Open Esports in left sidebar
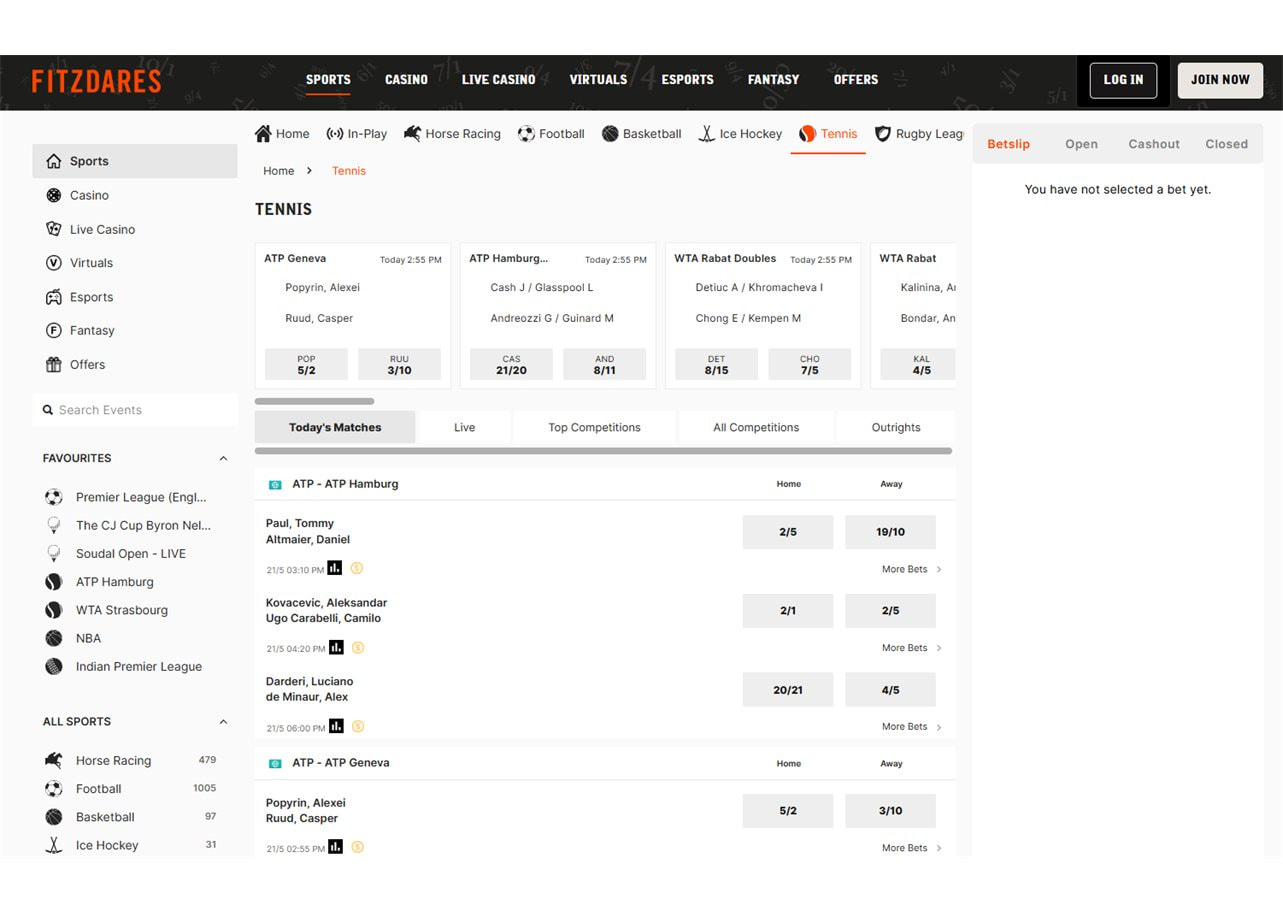 coord(135,297)
